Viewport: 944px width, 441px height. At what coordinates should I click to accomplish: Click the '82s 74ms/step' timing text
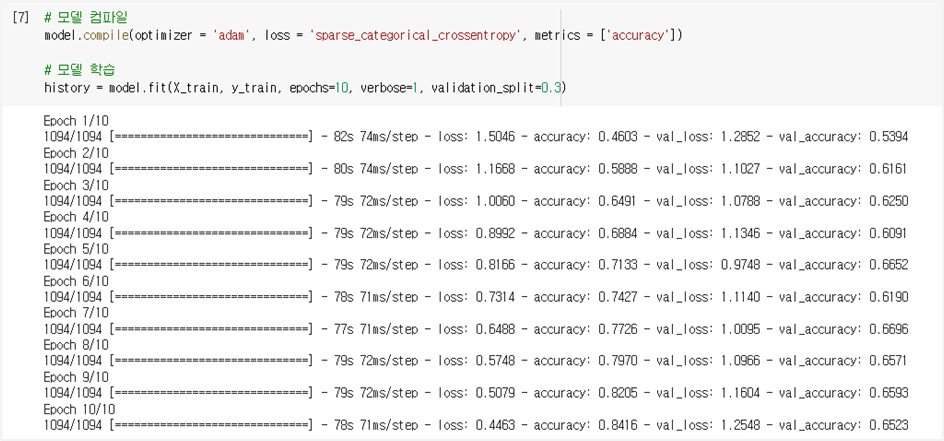point(374,137)
